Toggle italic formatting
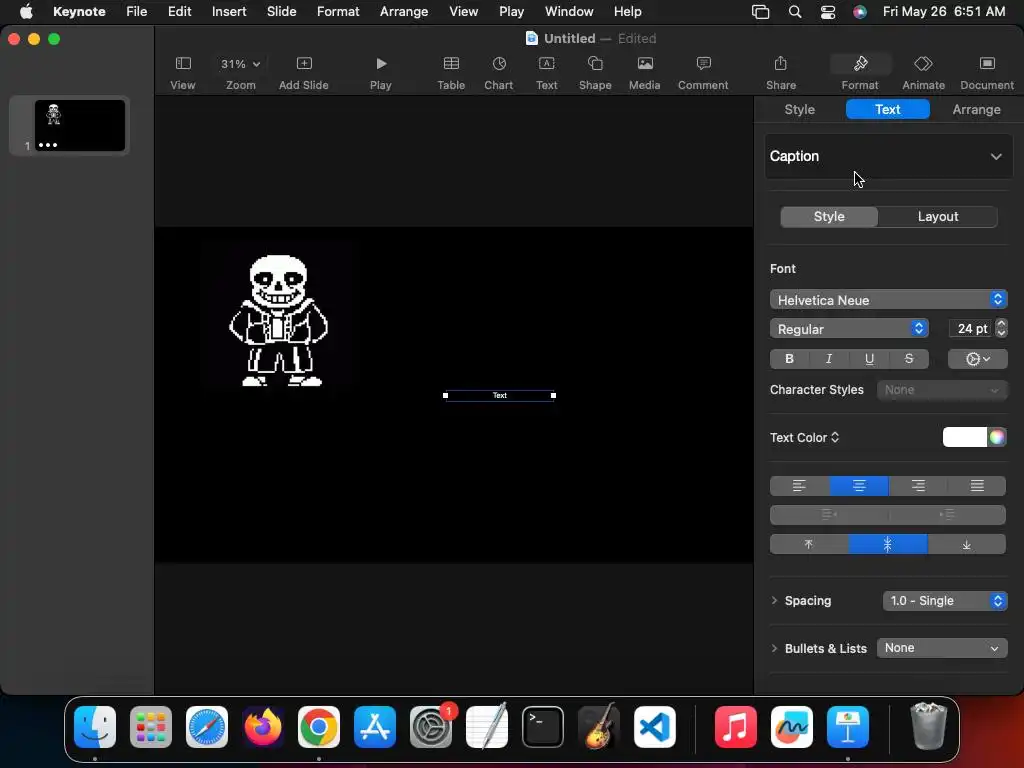1024x768 pixels. click(x=829, y=359)
